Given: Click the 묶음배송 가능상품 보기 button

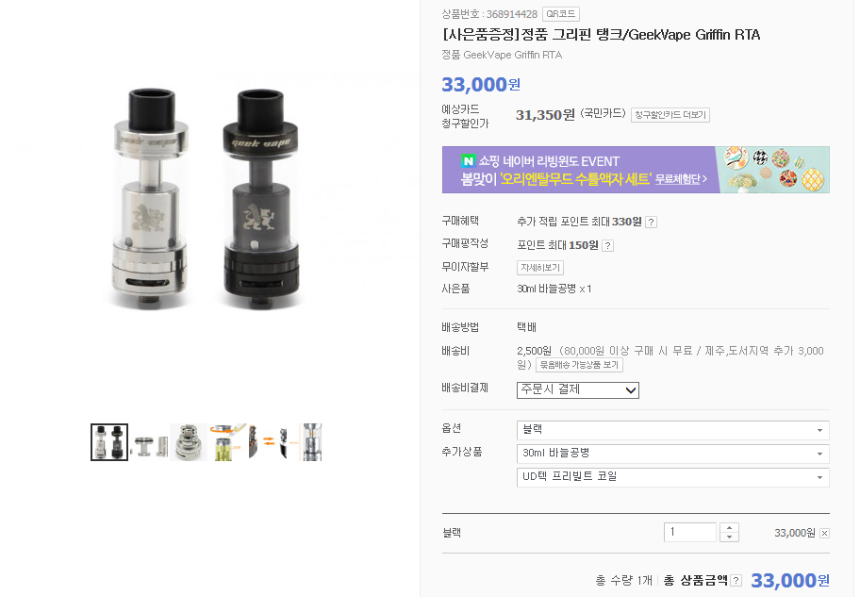Looking at the screenshot, I should pos(579,365).
